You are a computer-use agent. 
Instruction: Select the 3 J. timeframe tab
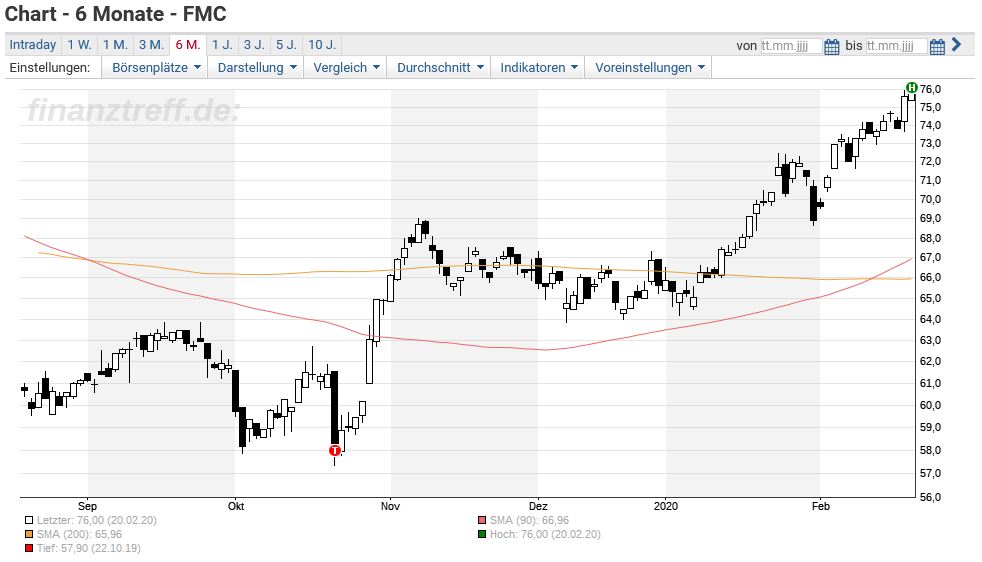click(x=254, y=44)
